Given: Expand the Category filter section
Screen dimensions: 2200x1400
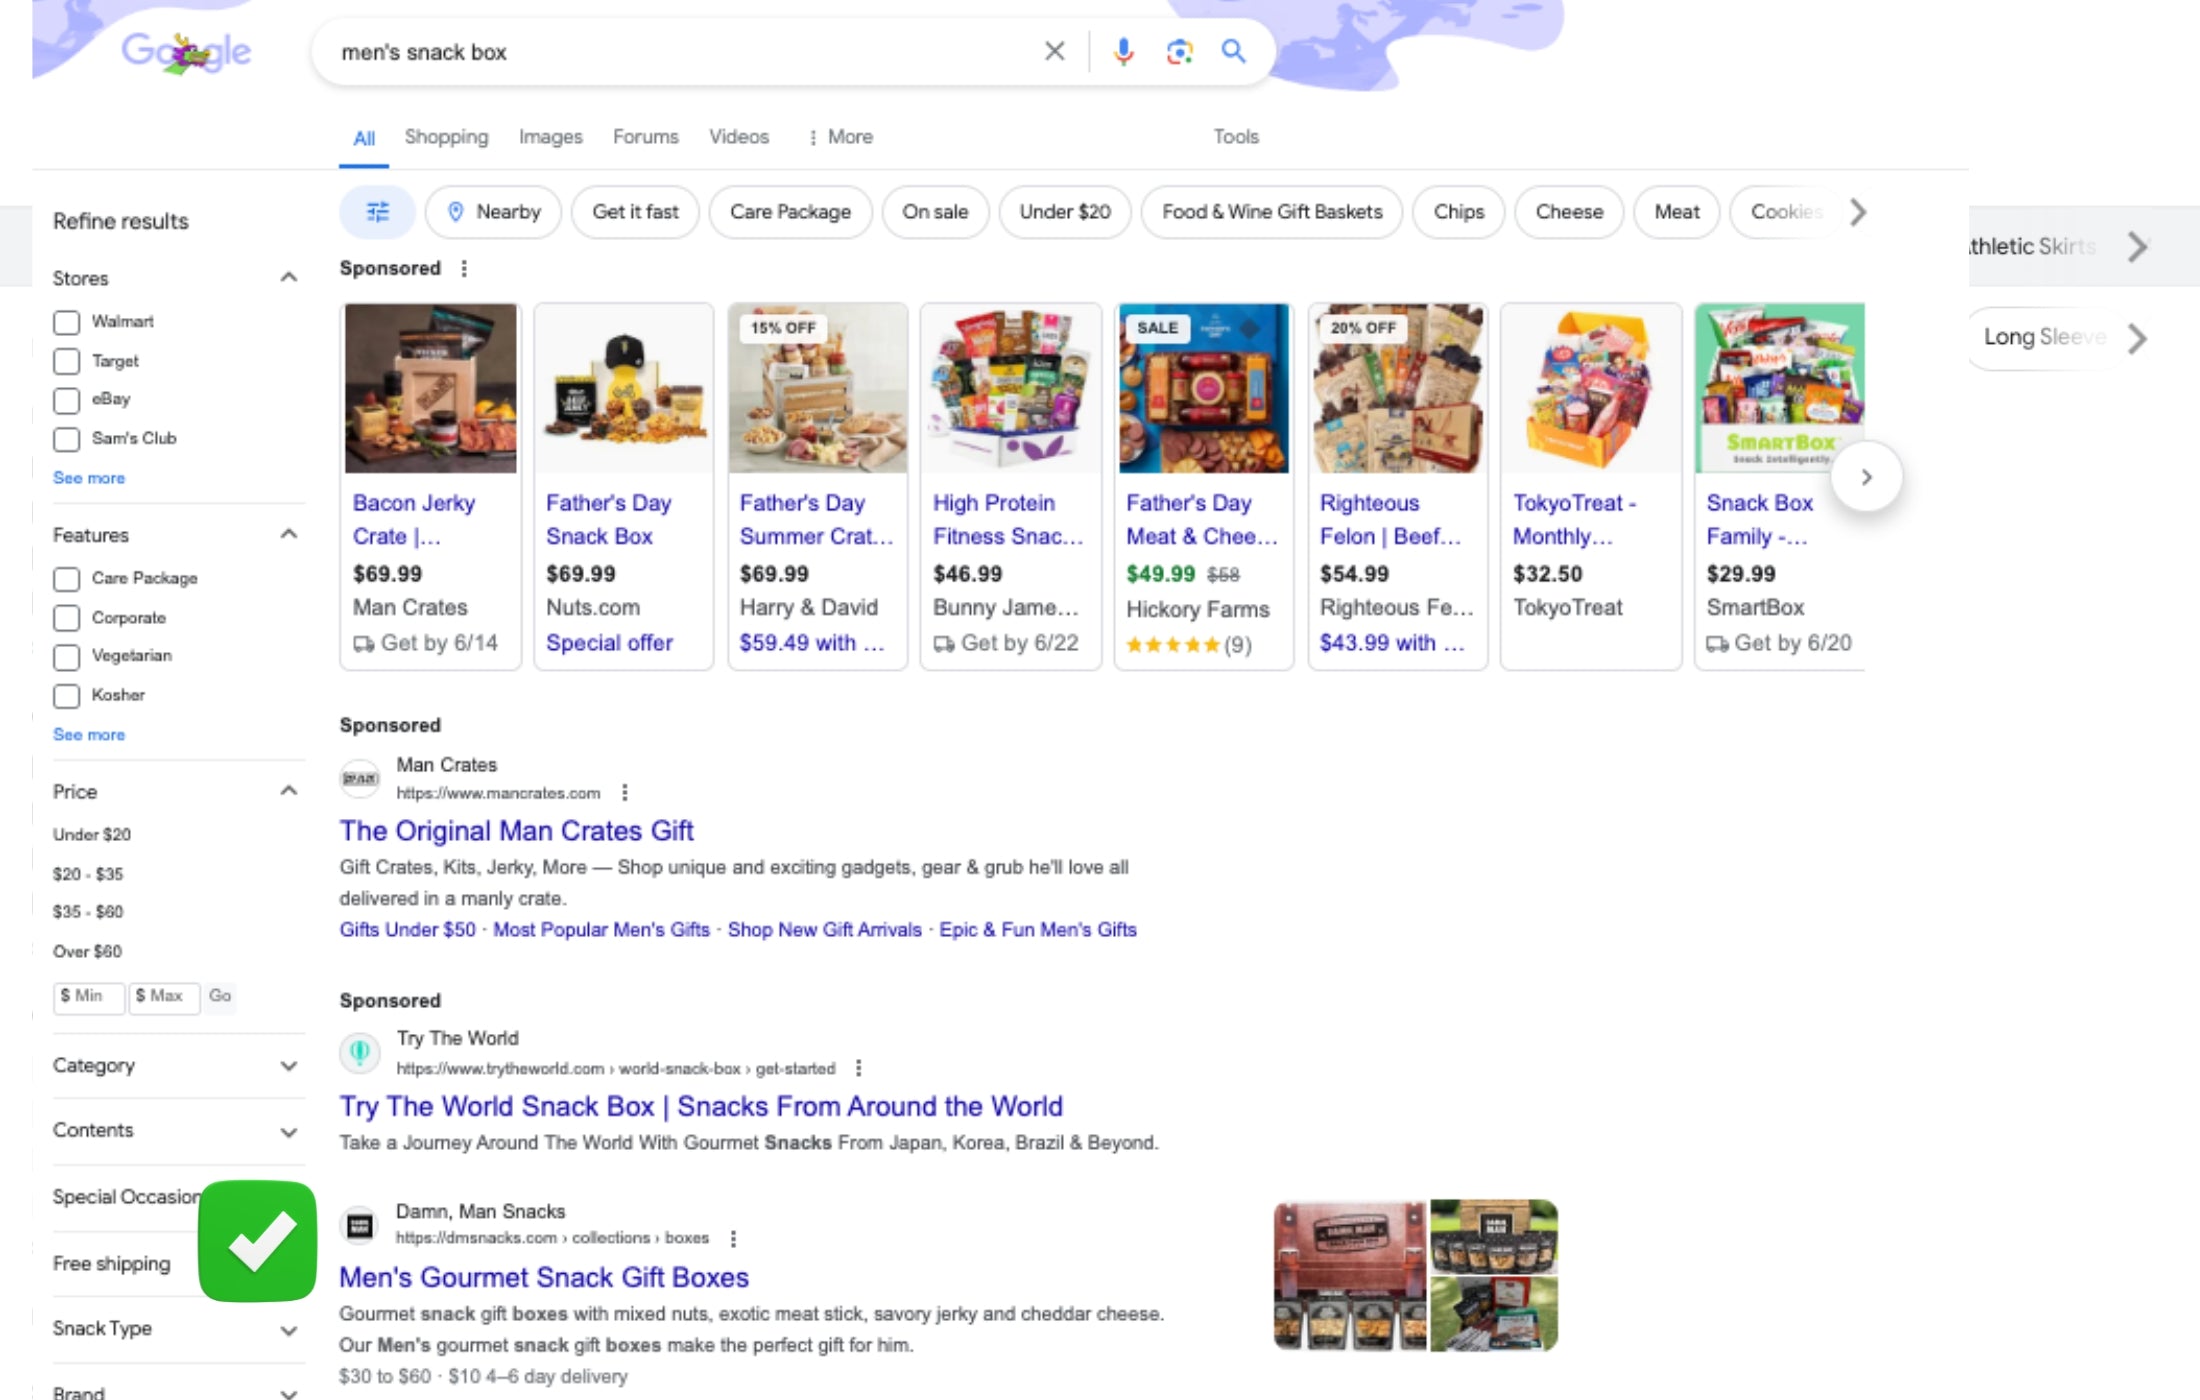Looking at the screenshot, I should pos(176,1066).
